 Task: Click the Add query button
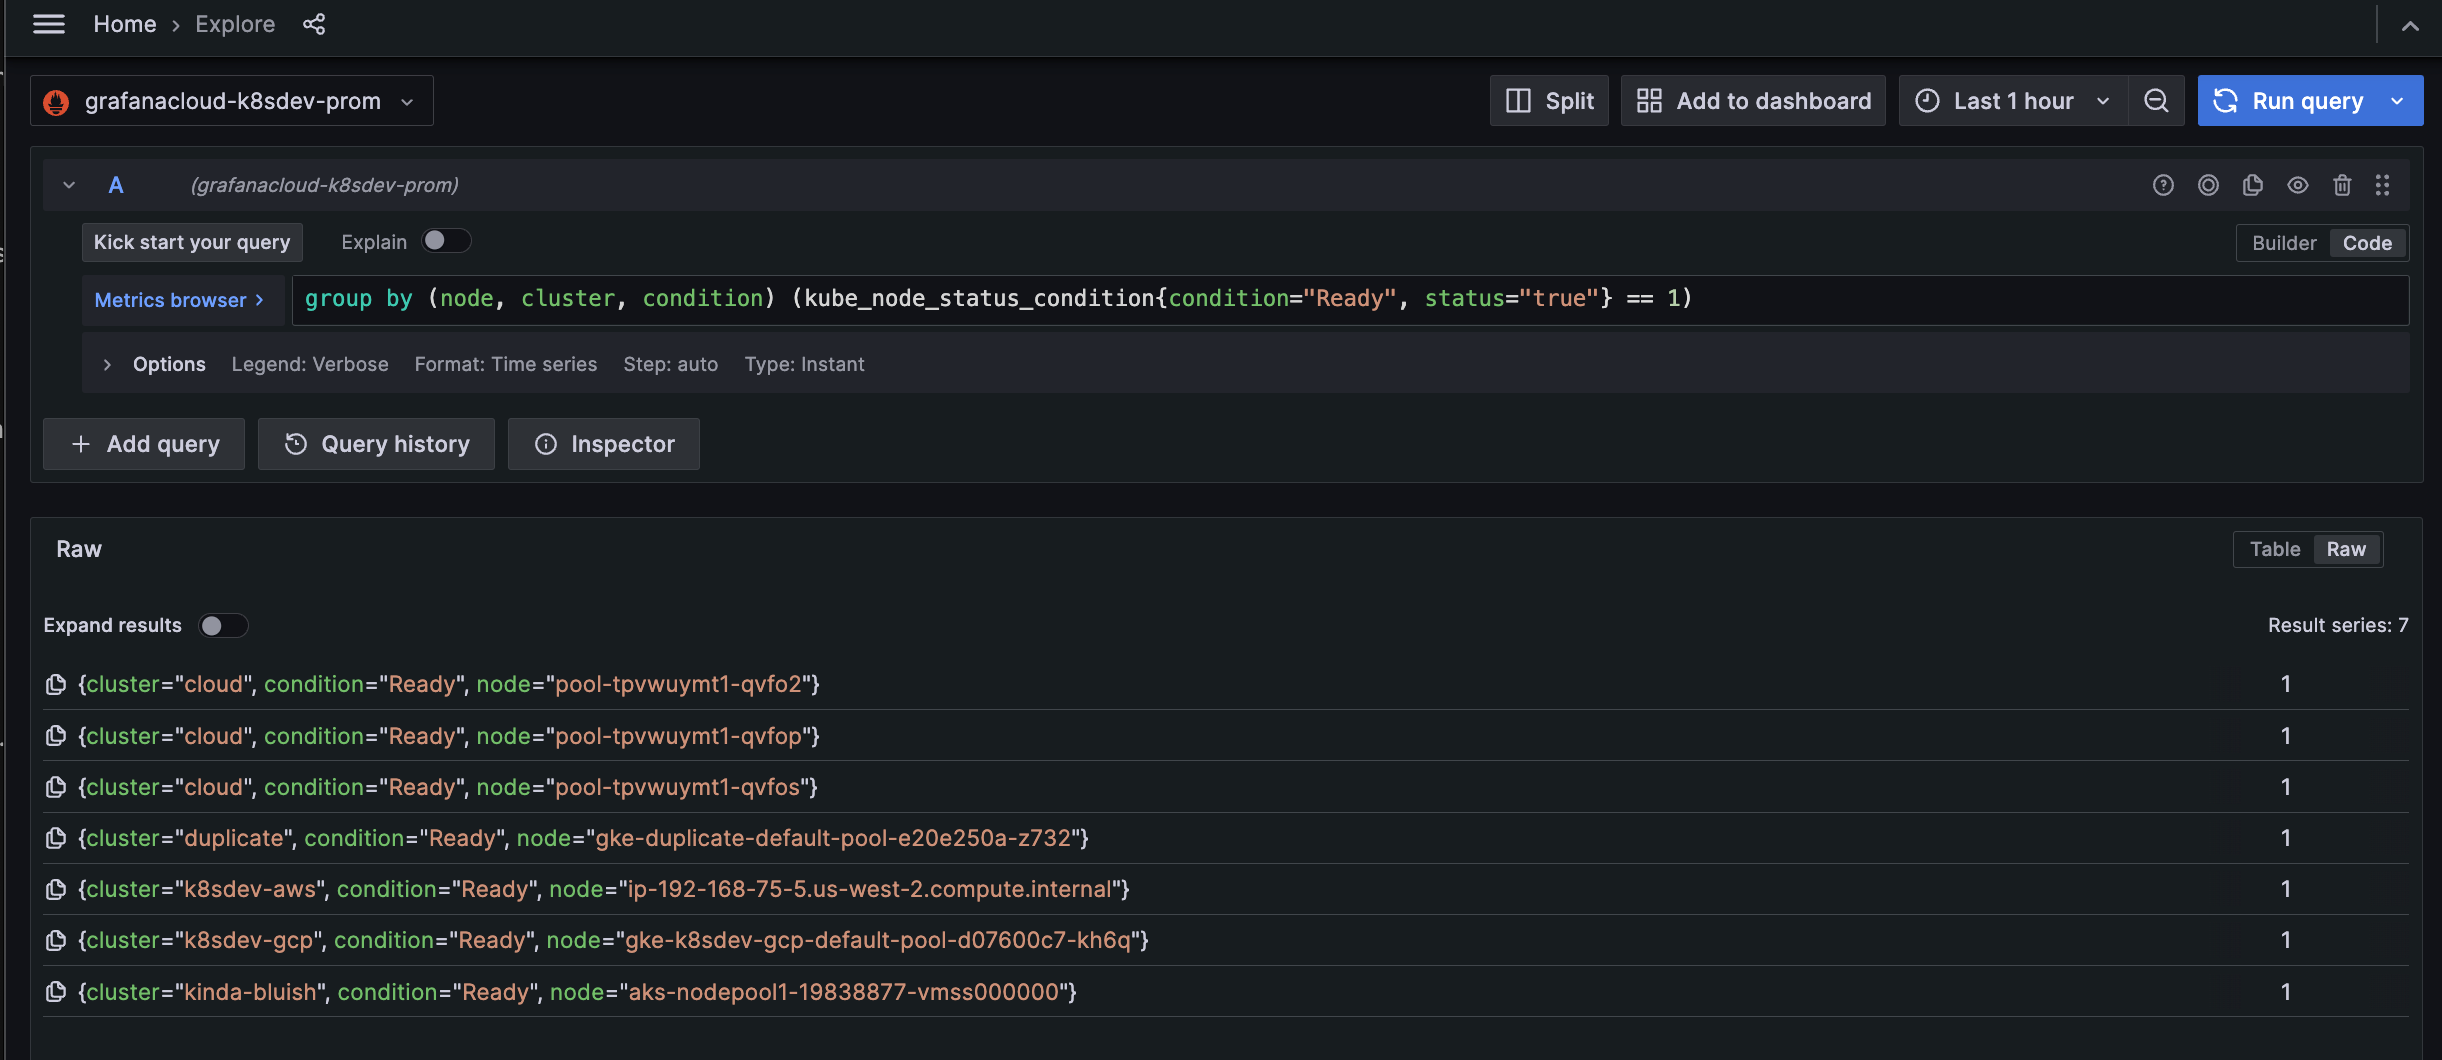tap(144, 444)
